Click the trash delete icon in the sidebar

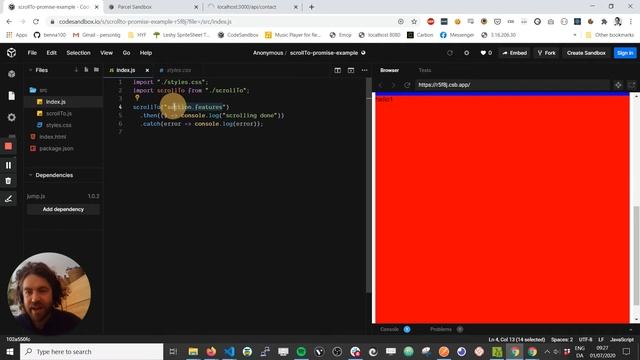pyautogui.click(x=9, y=181)
